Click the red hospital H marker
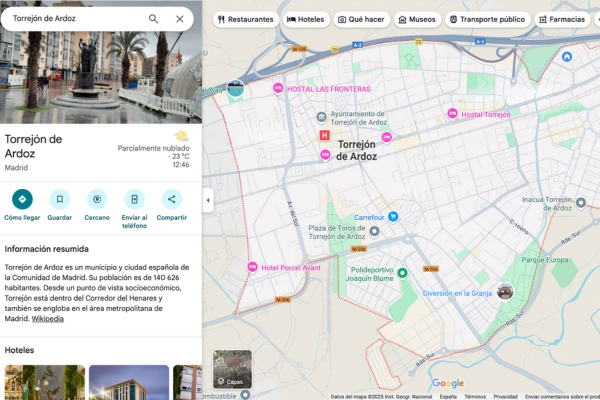Image resolution: width=600 pixels, height=400 pixels. click(x=324, y=135)
